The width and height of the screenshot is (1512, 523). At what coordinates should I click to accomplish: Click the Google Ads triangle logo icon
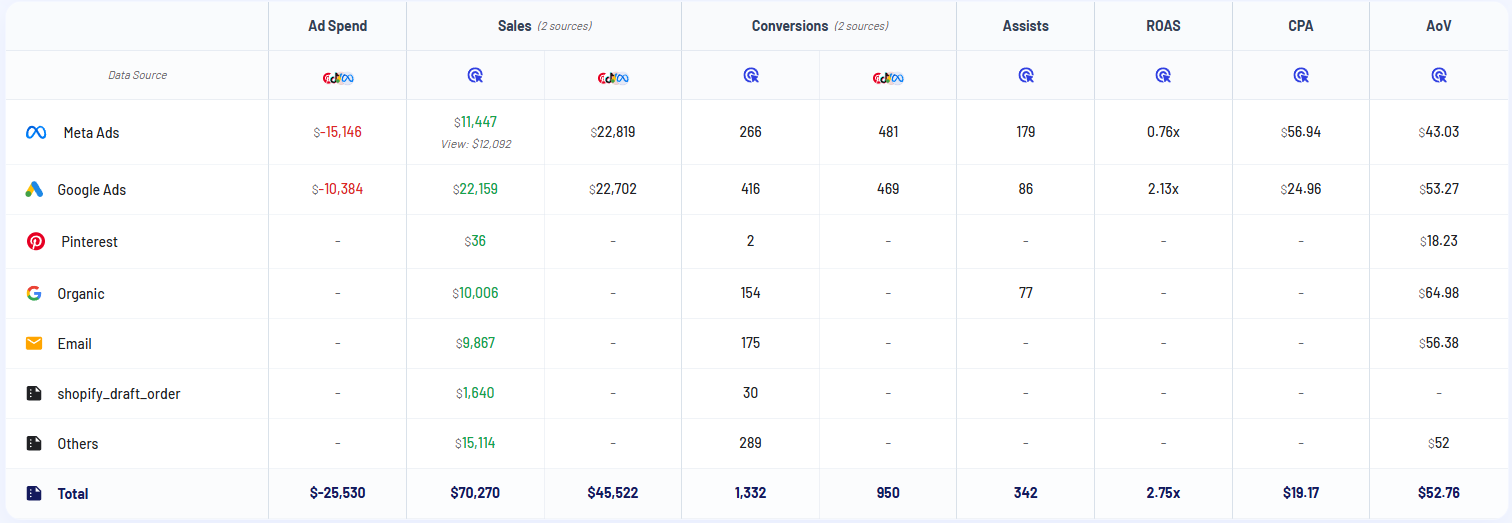coord(34,189)
